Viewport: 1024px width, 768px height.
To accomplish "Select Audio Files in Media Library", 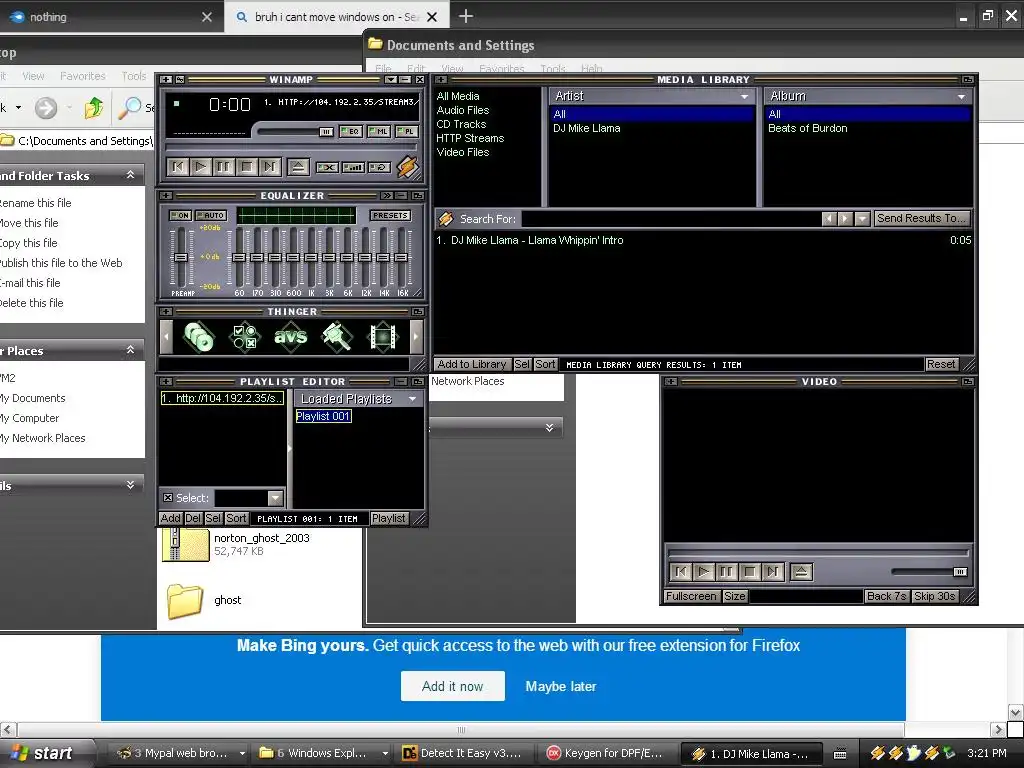I will [x=462, y=110].
